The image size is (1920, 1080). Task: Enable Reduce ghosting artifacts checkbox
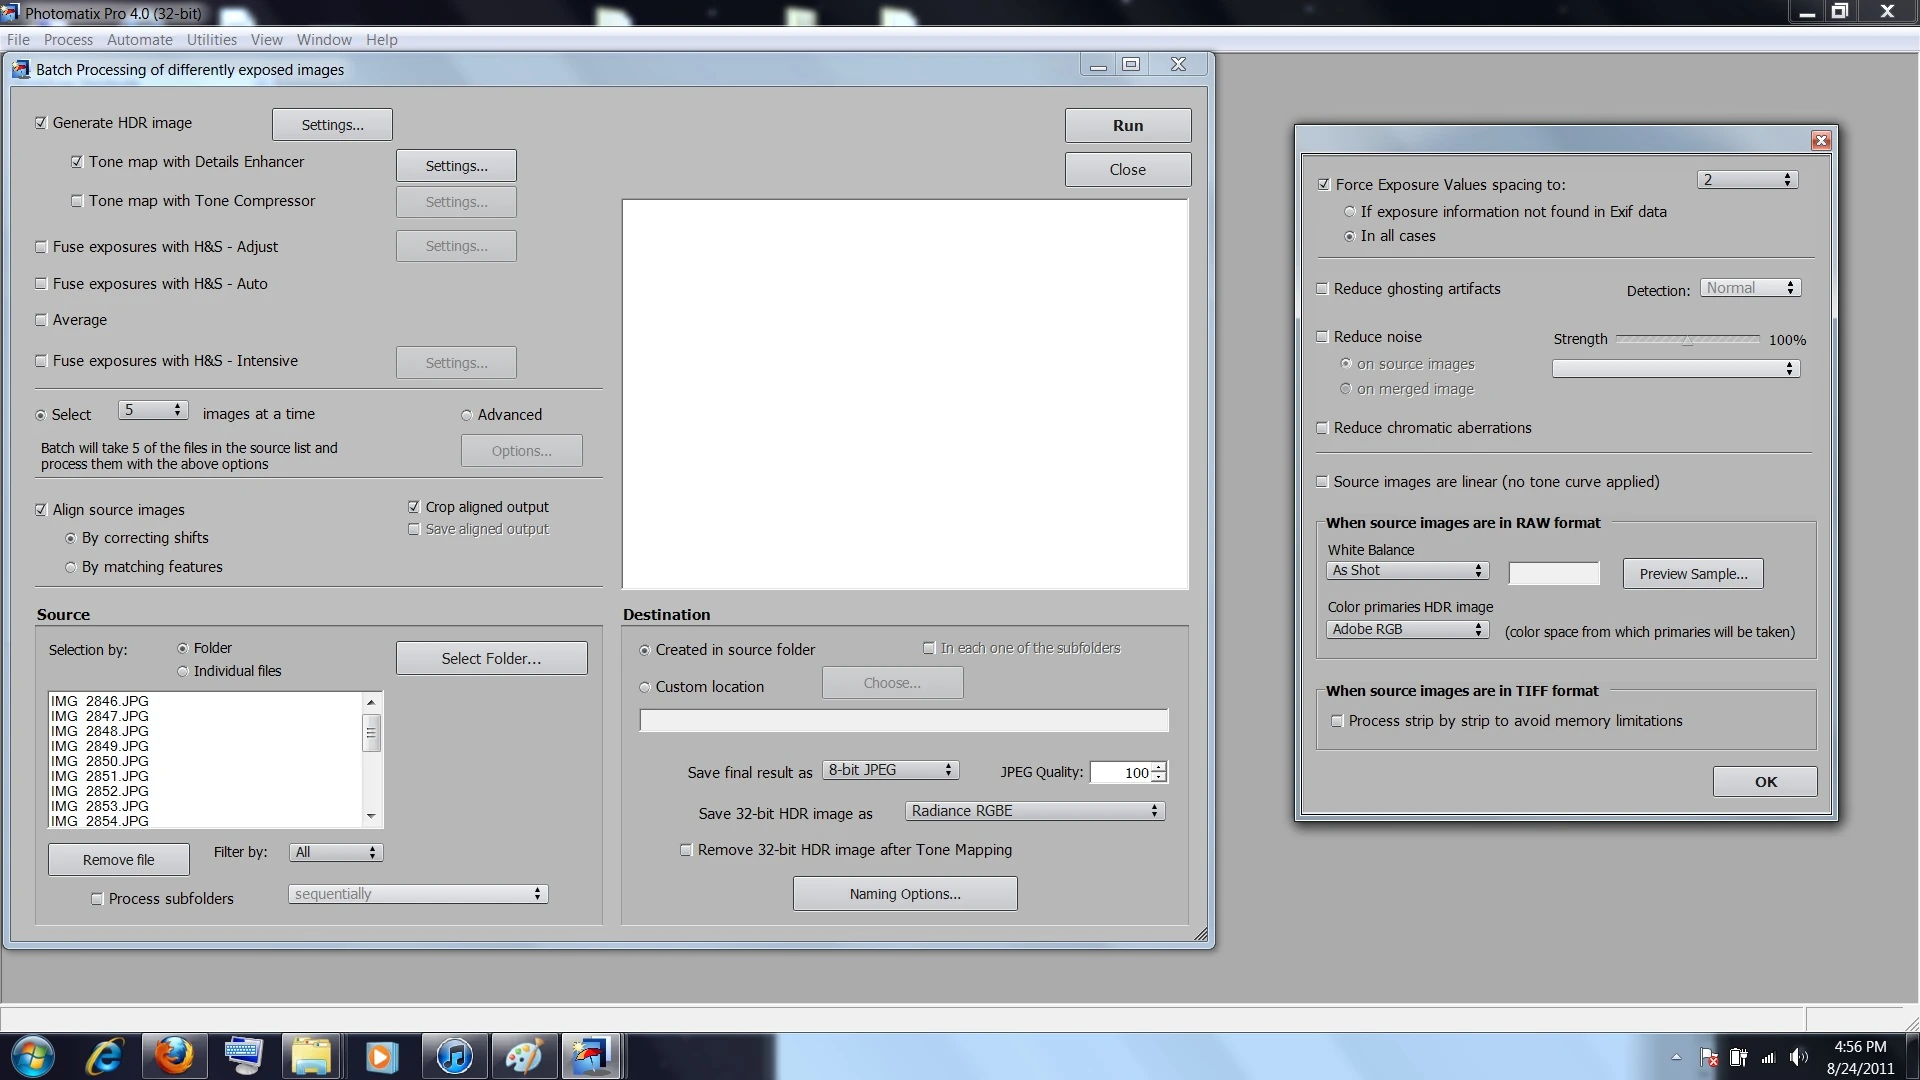point(1322,289)
